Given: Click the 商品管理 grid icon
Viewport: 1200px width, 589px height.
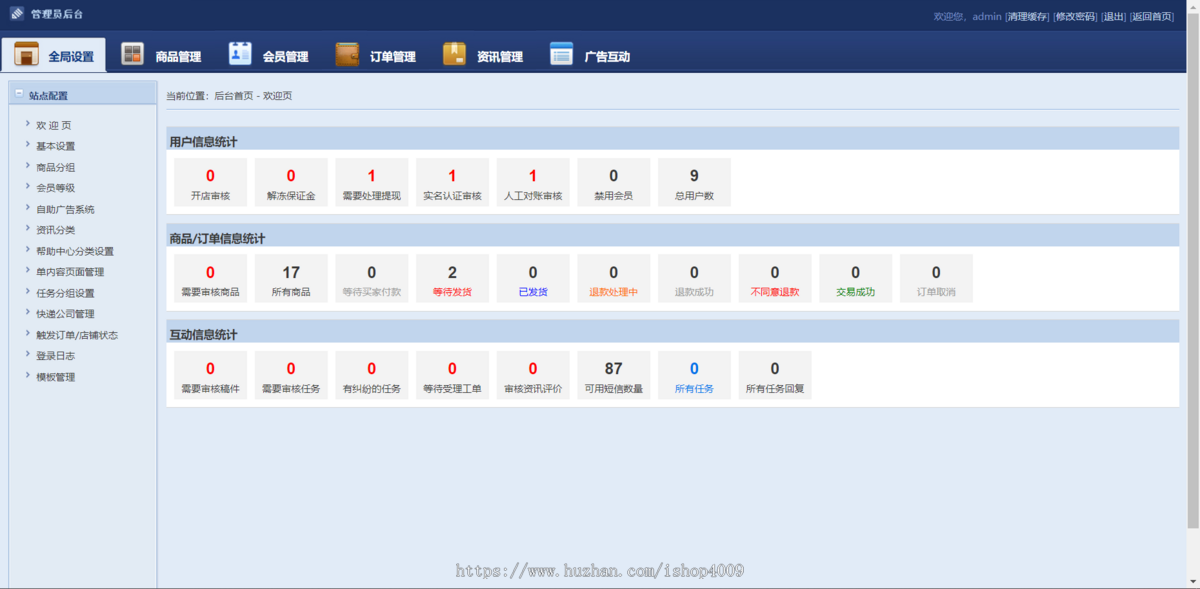Looking at the screenshot, I should (132, 54).
